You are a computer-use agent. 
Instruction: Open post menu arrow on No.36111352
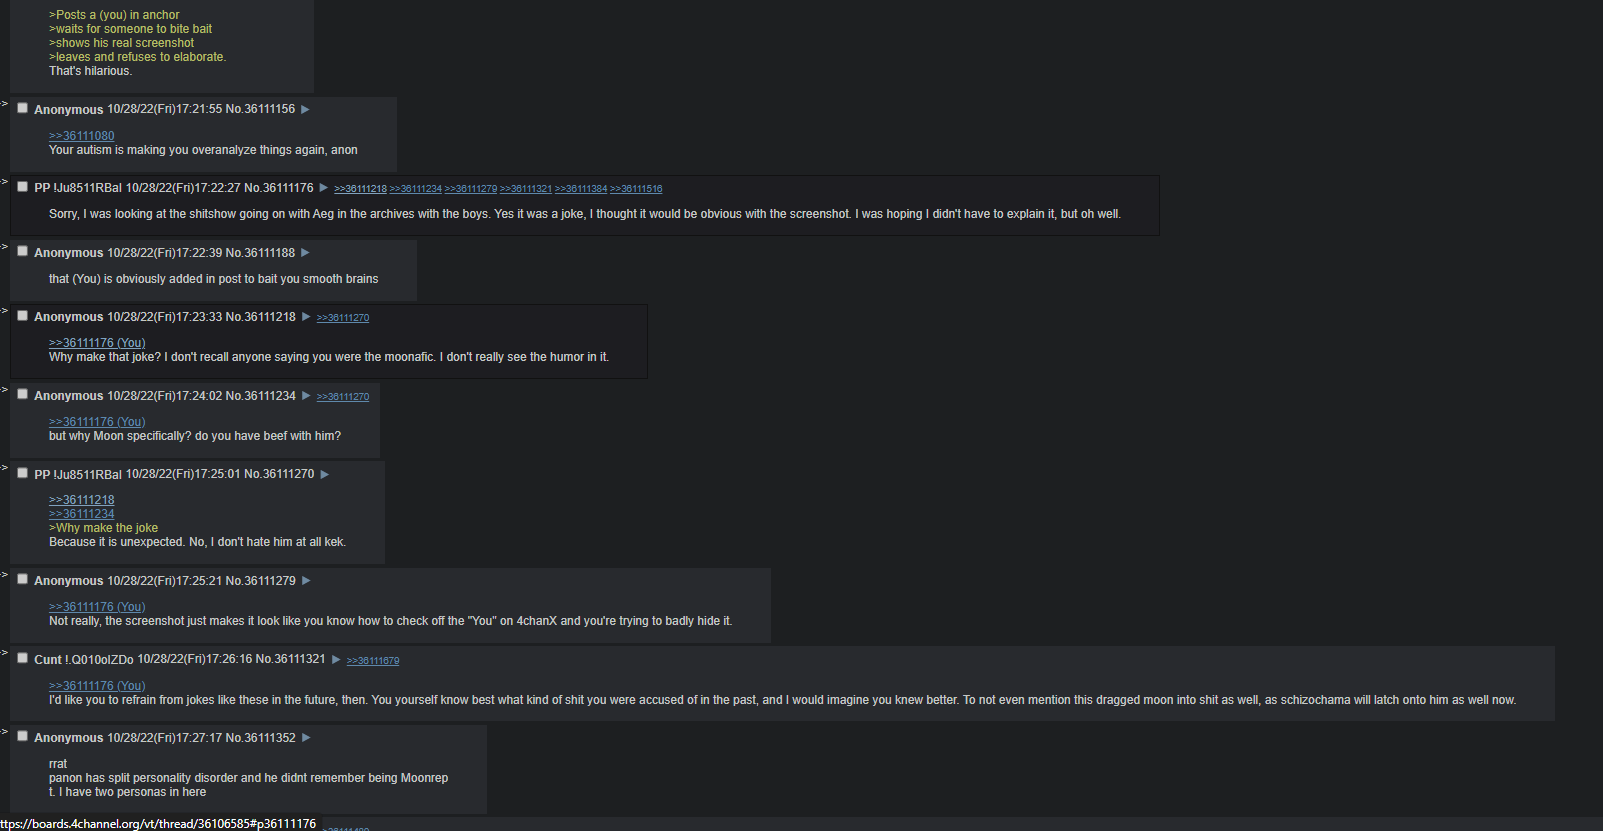point(306,738)
